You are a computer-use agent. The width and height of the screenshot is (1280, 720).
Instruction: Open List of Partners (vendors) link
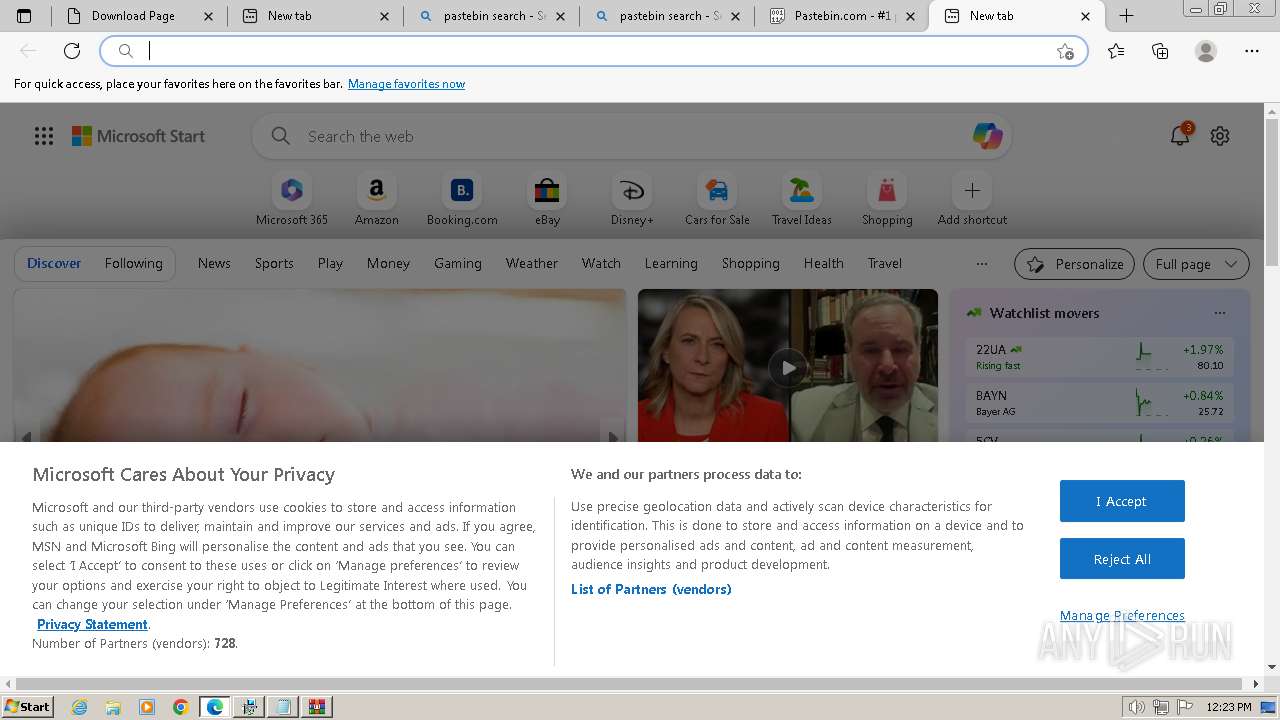click(651, 589)
